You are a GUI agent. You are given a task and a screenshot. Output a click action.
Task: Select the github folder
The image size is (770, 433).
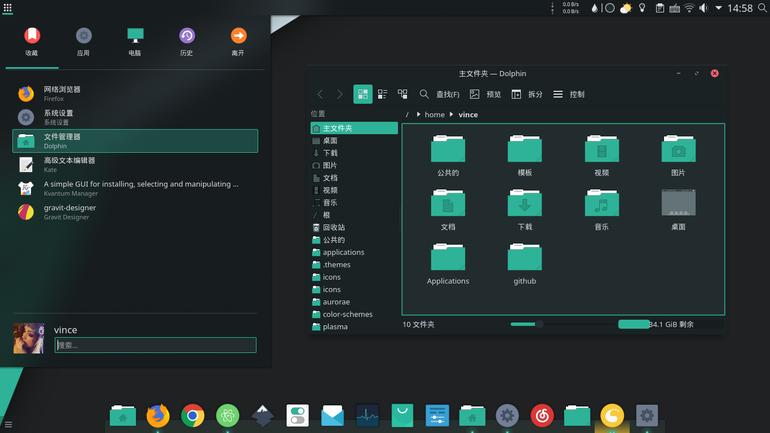[524, 264]
